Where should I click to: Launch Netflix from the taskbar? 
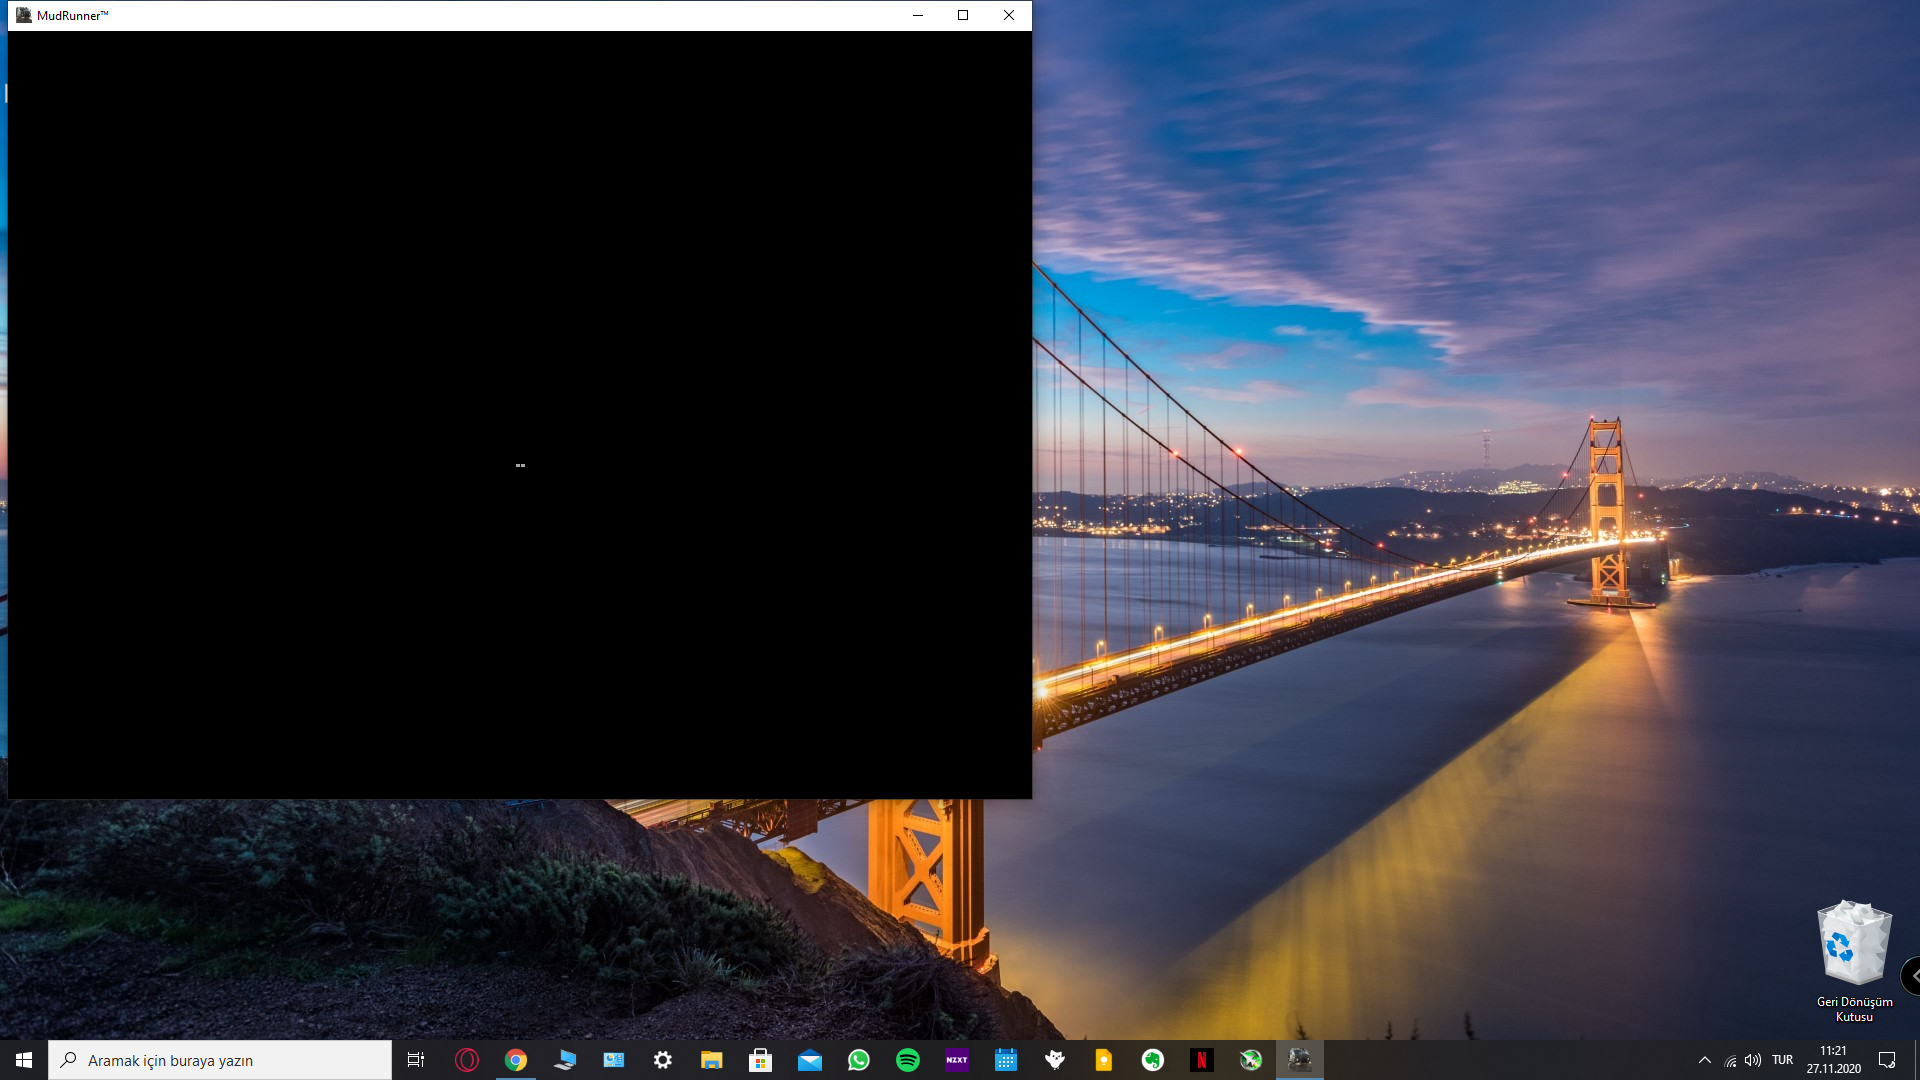[1202, 1060]
